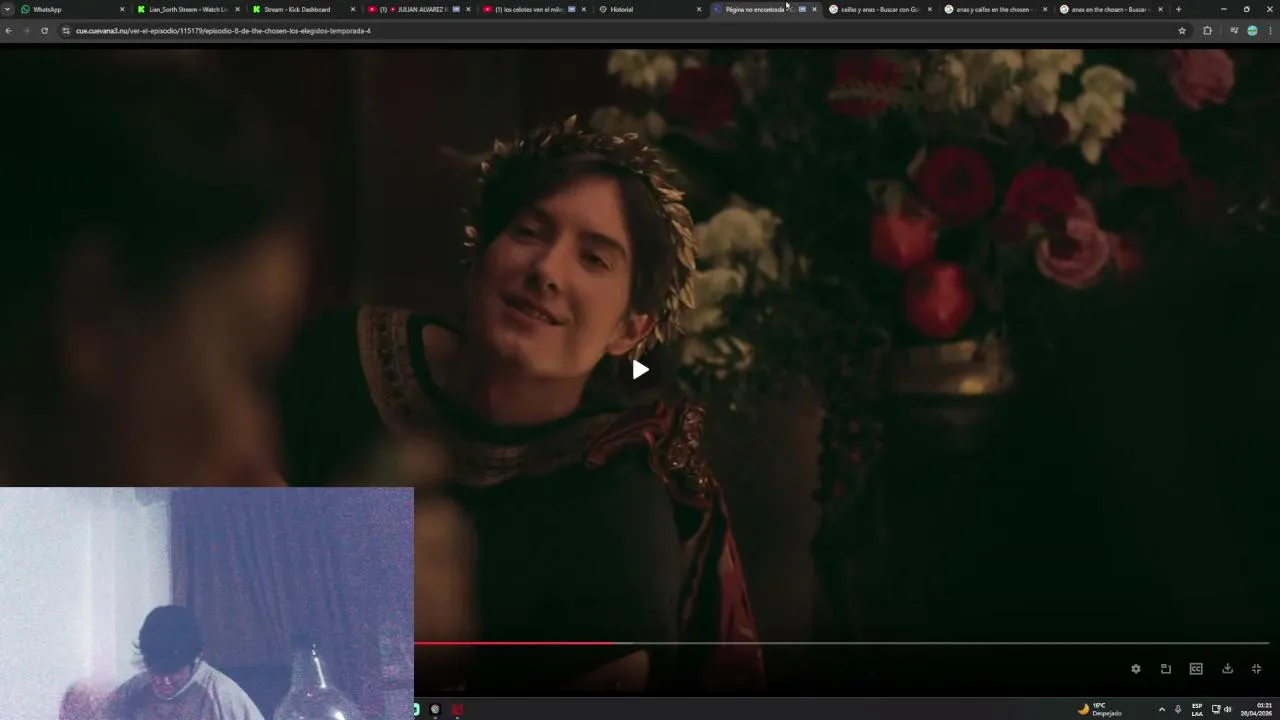Open the red app icon on taskbar
1280x720 pixels.
point(458,710)
